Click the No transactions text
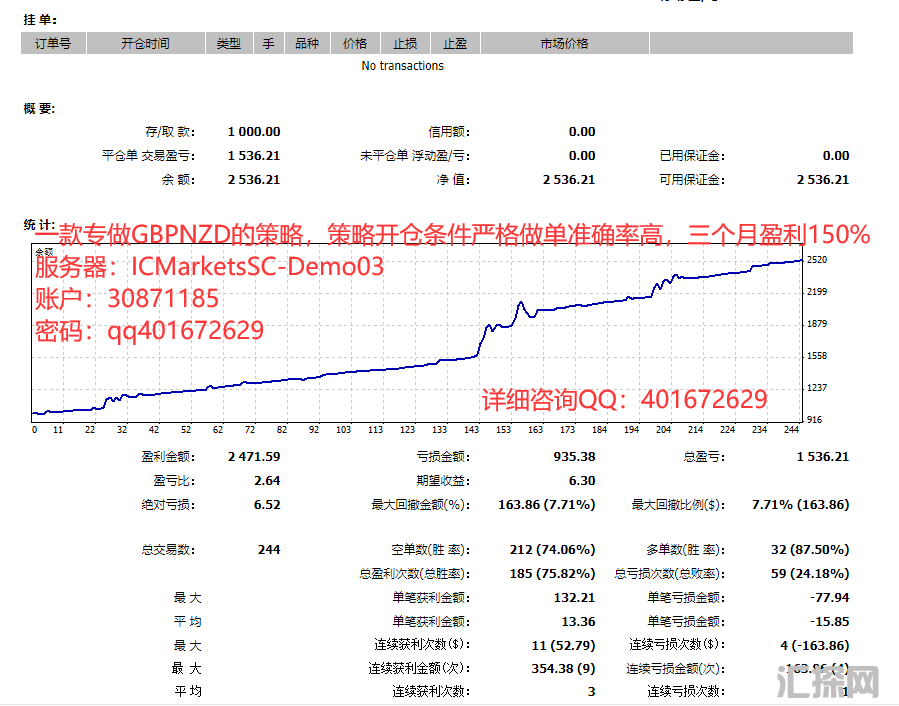This screenshot has width=899, height=706. tap(402, 66)
